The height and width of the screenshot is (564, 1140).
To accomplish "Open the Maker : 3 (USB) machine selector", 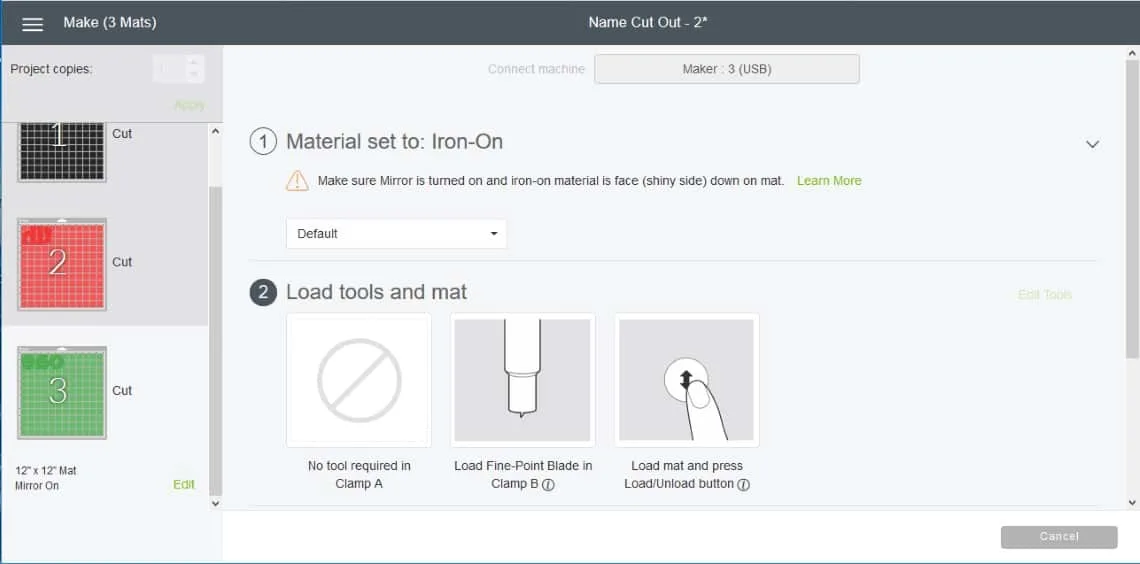I will click(x=727, y=70).
